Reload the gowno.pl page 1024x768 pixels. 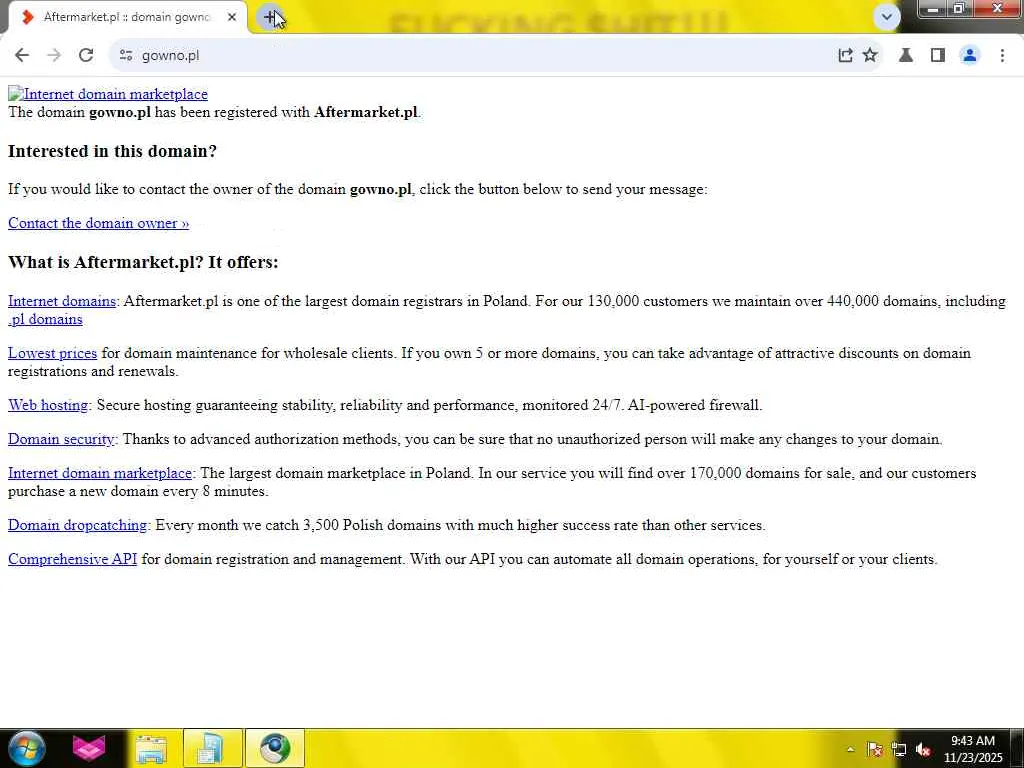pyautogui.click(x=86, y=56)
